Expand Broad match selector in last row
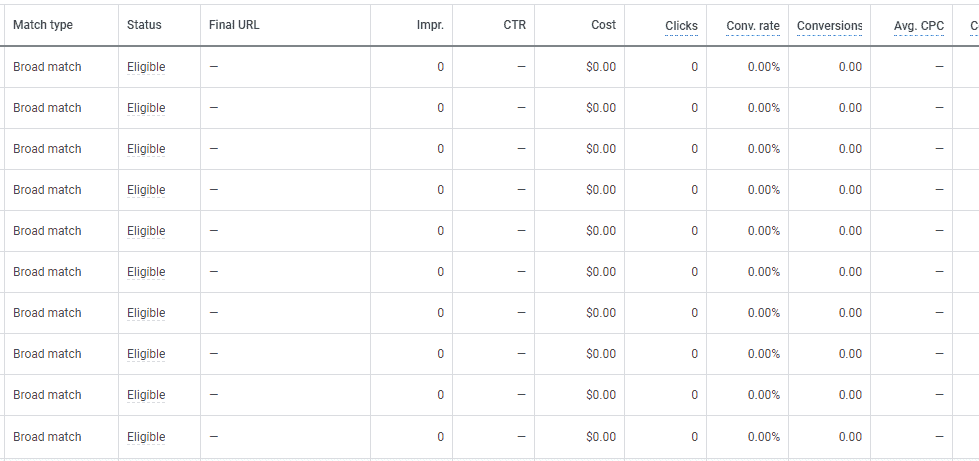The image size is (979, 461). click(x=47, y=437)
